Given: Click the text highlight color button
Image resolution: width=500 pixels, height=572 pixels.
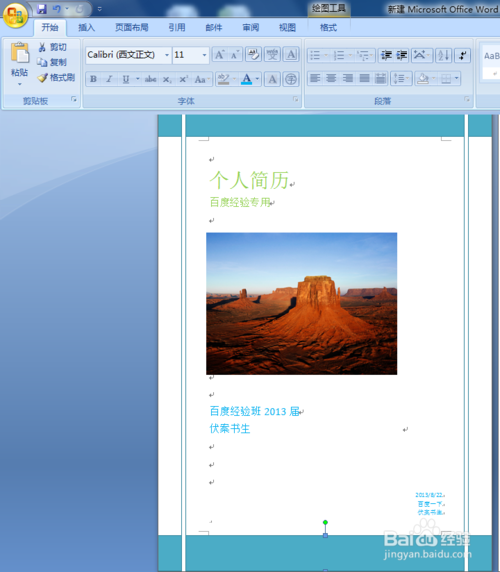Looking at the screenshot, I should [x=223, y=79].
